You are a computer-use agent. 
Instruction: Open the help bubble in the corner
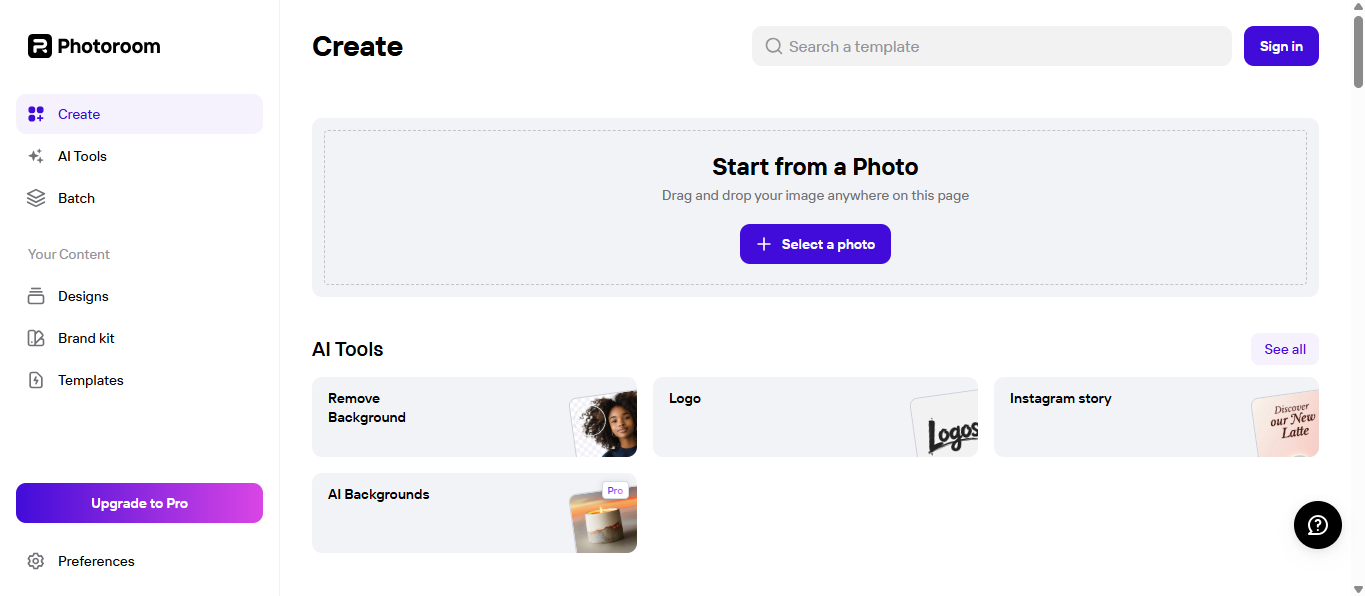pos(1317,525)
